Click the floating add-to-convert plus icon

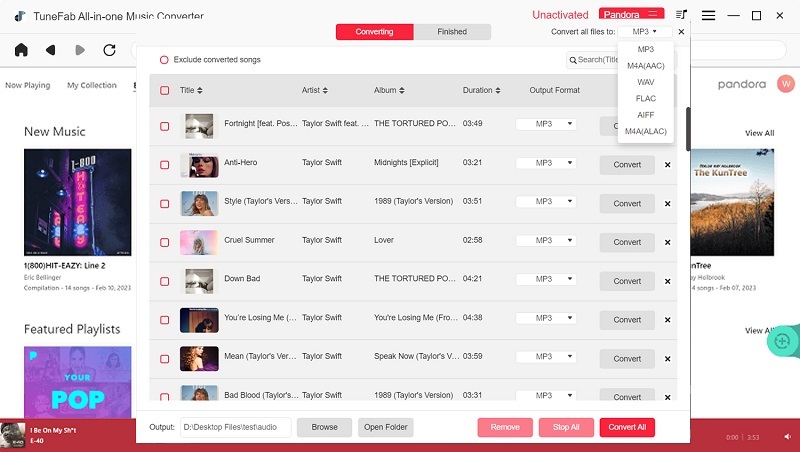click(x=782, y=341)
